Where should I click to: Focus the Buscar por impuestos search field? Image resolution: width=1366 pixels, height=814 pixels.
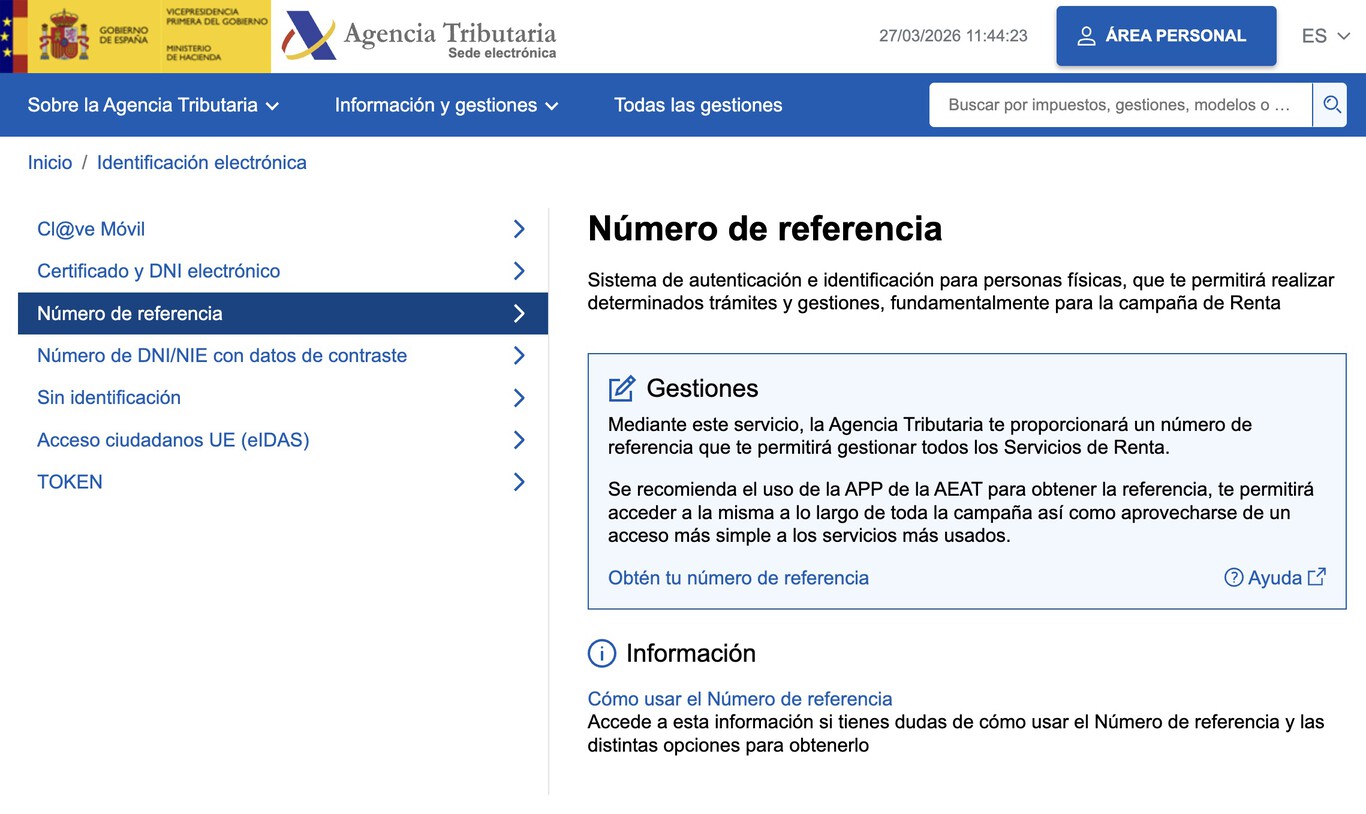coord(1120,105)
